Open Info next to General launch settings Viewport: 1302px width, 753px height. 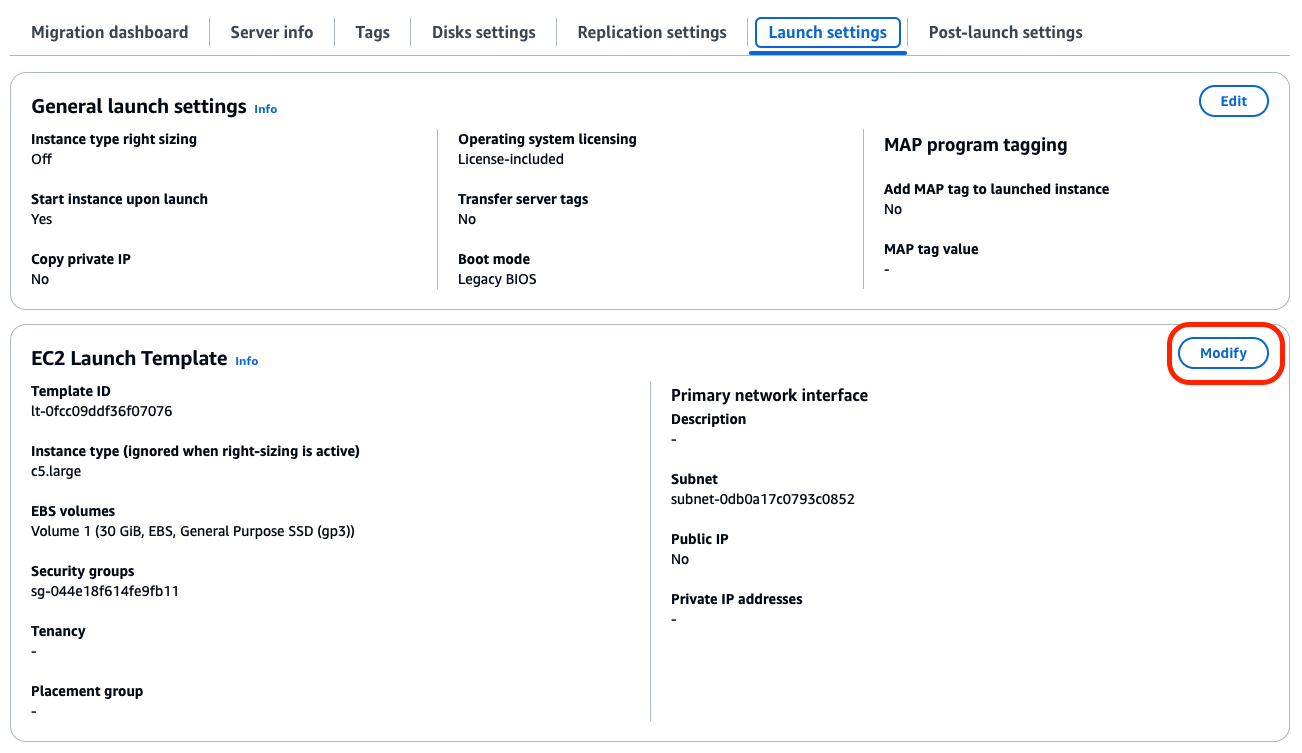(265, 108)
